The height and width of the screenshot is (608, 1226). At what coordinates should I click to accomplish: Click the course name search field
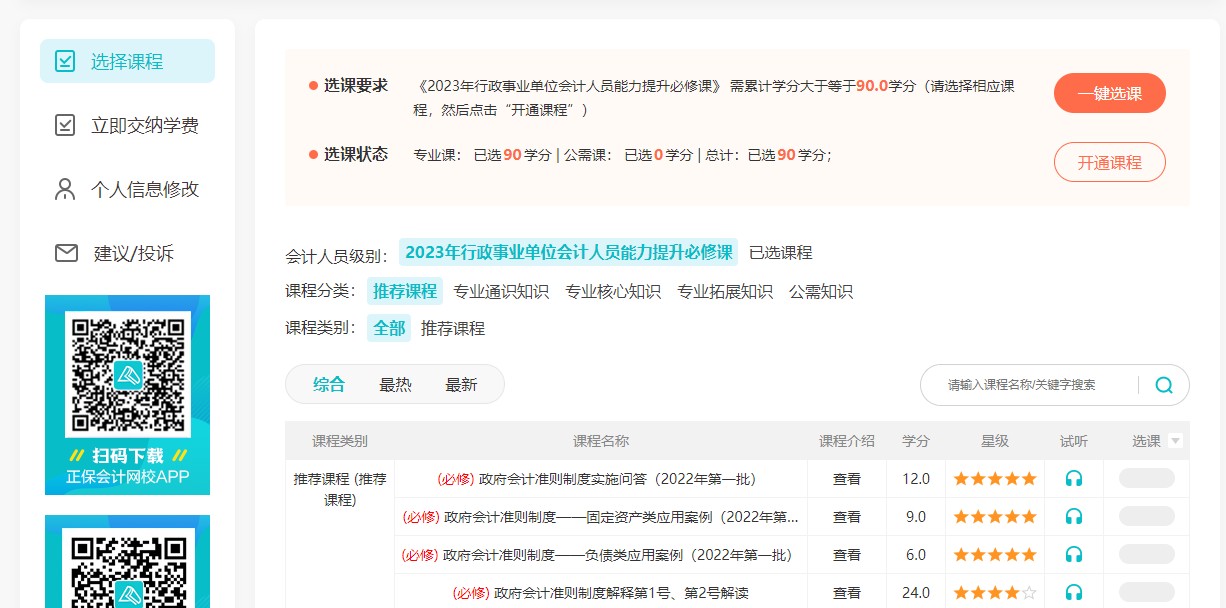click(1030, 385)
